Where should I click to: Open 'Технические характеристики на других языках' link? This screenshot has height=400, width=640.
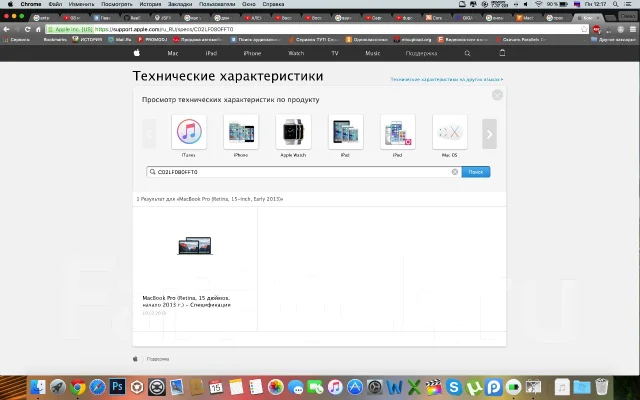[447, 80]
